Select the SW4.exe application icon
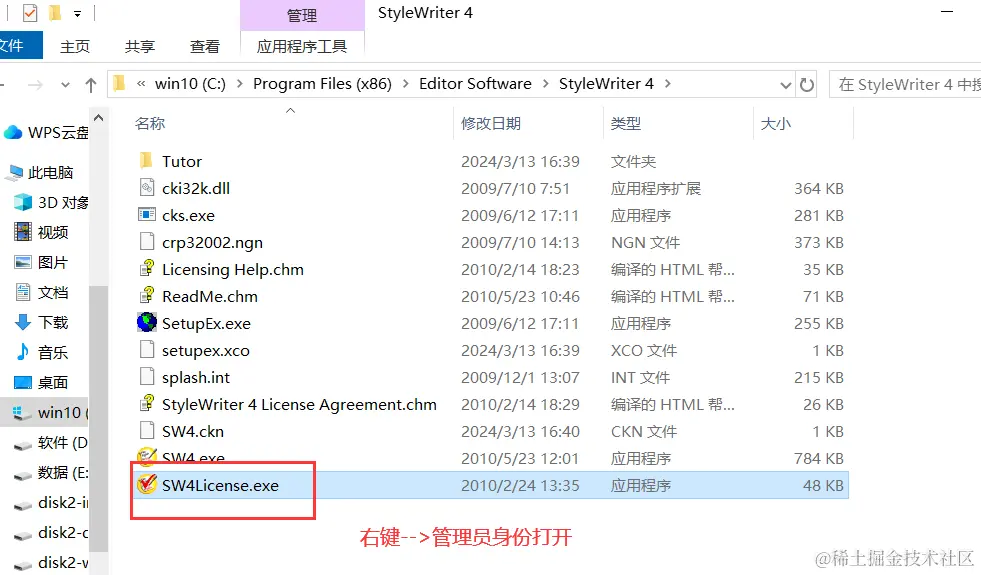The height and width of the screenshot is (575, 981). (146, 457)
